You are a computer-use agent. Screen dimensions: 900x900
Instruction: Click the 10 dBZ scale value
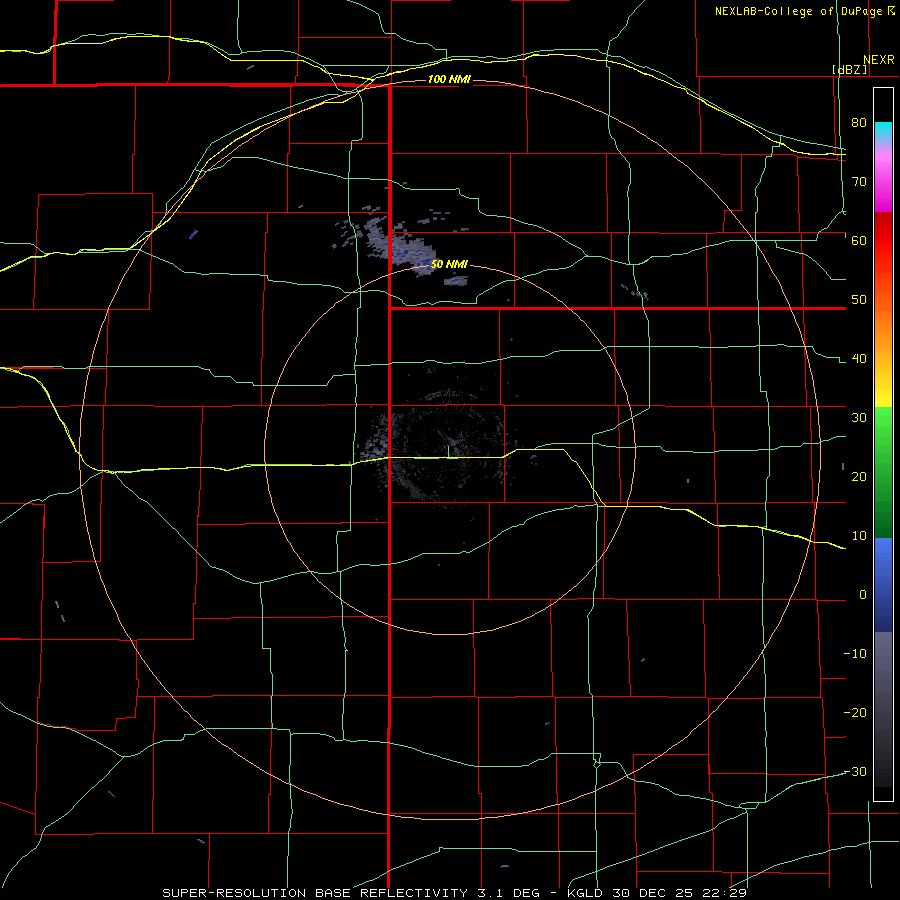tap(859, 536)
